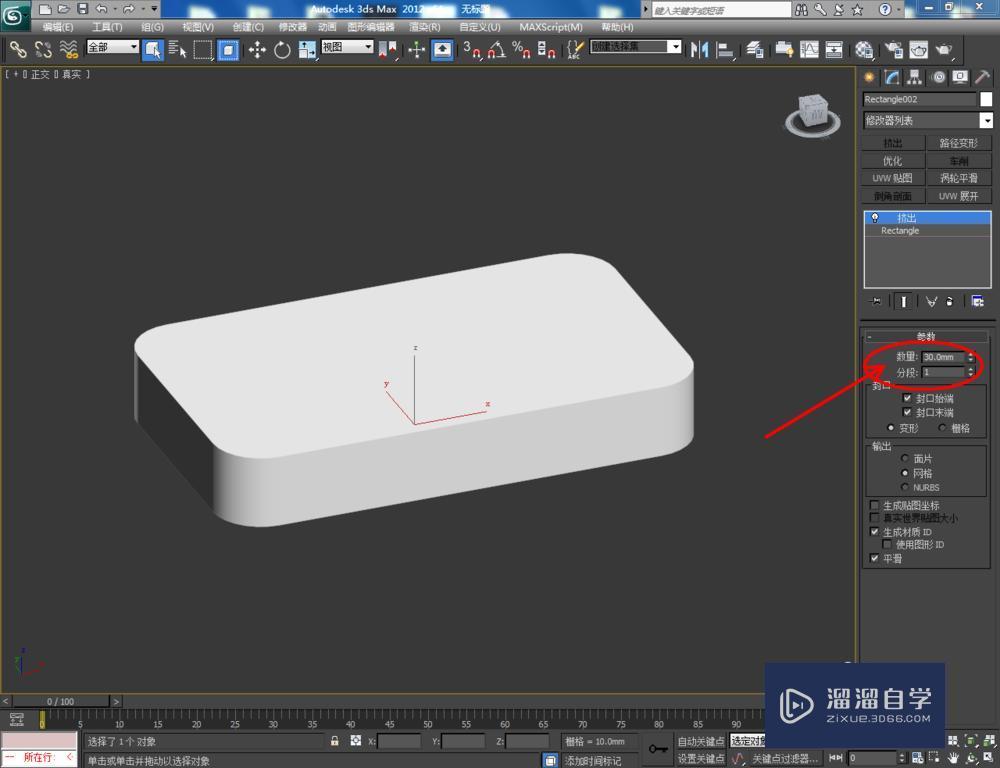Toggle the 挤出 modifier lightbulb visibility
Image resolution: width=1000 pixels, height=768 pixels.
[873, 218]
